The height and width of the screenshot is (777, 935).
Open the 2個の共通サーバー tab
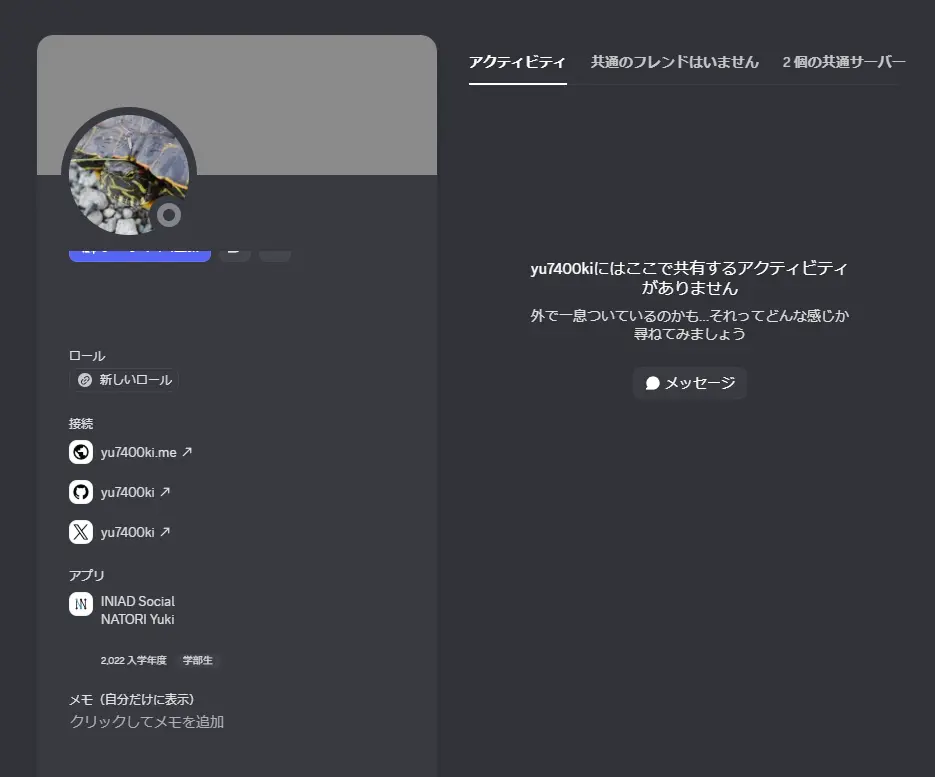tap(841, 62)
